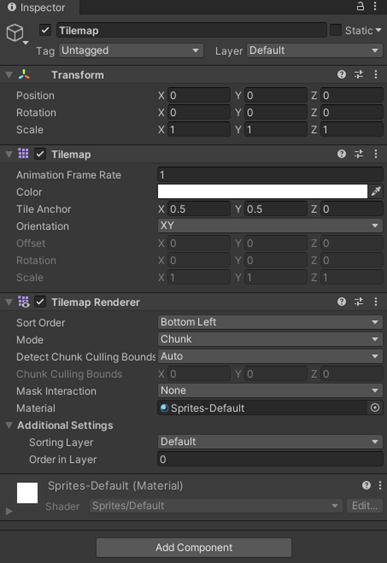Click the color eyedropper picker icon
Screen dimensions: 387x563
[376, 191]
